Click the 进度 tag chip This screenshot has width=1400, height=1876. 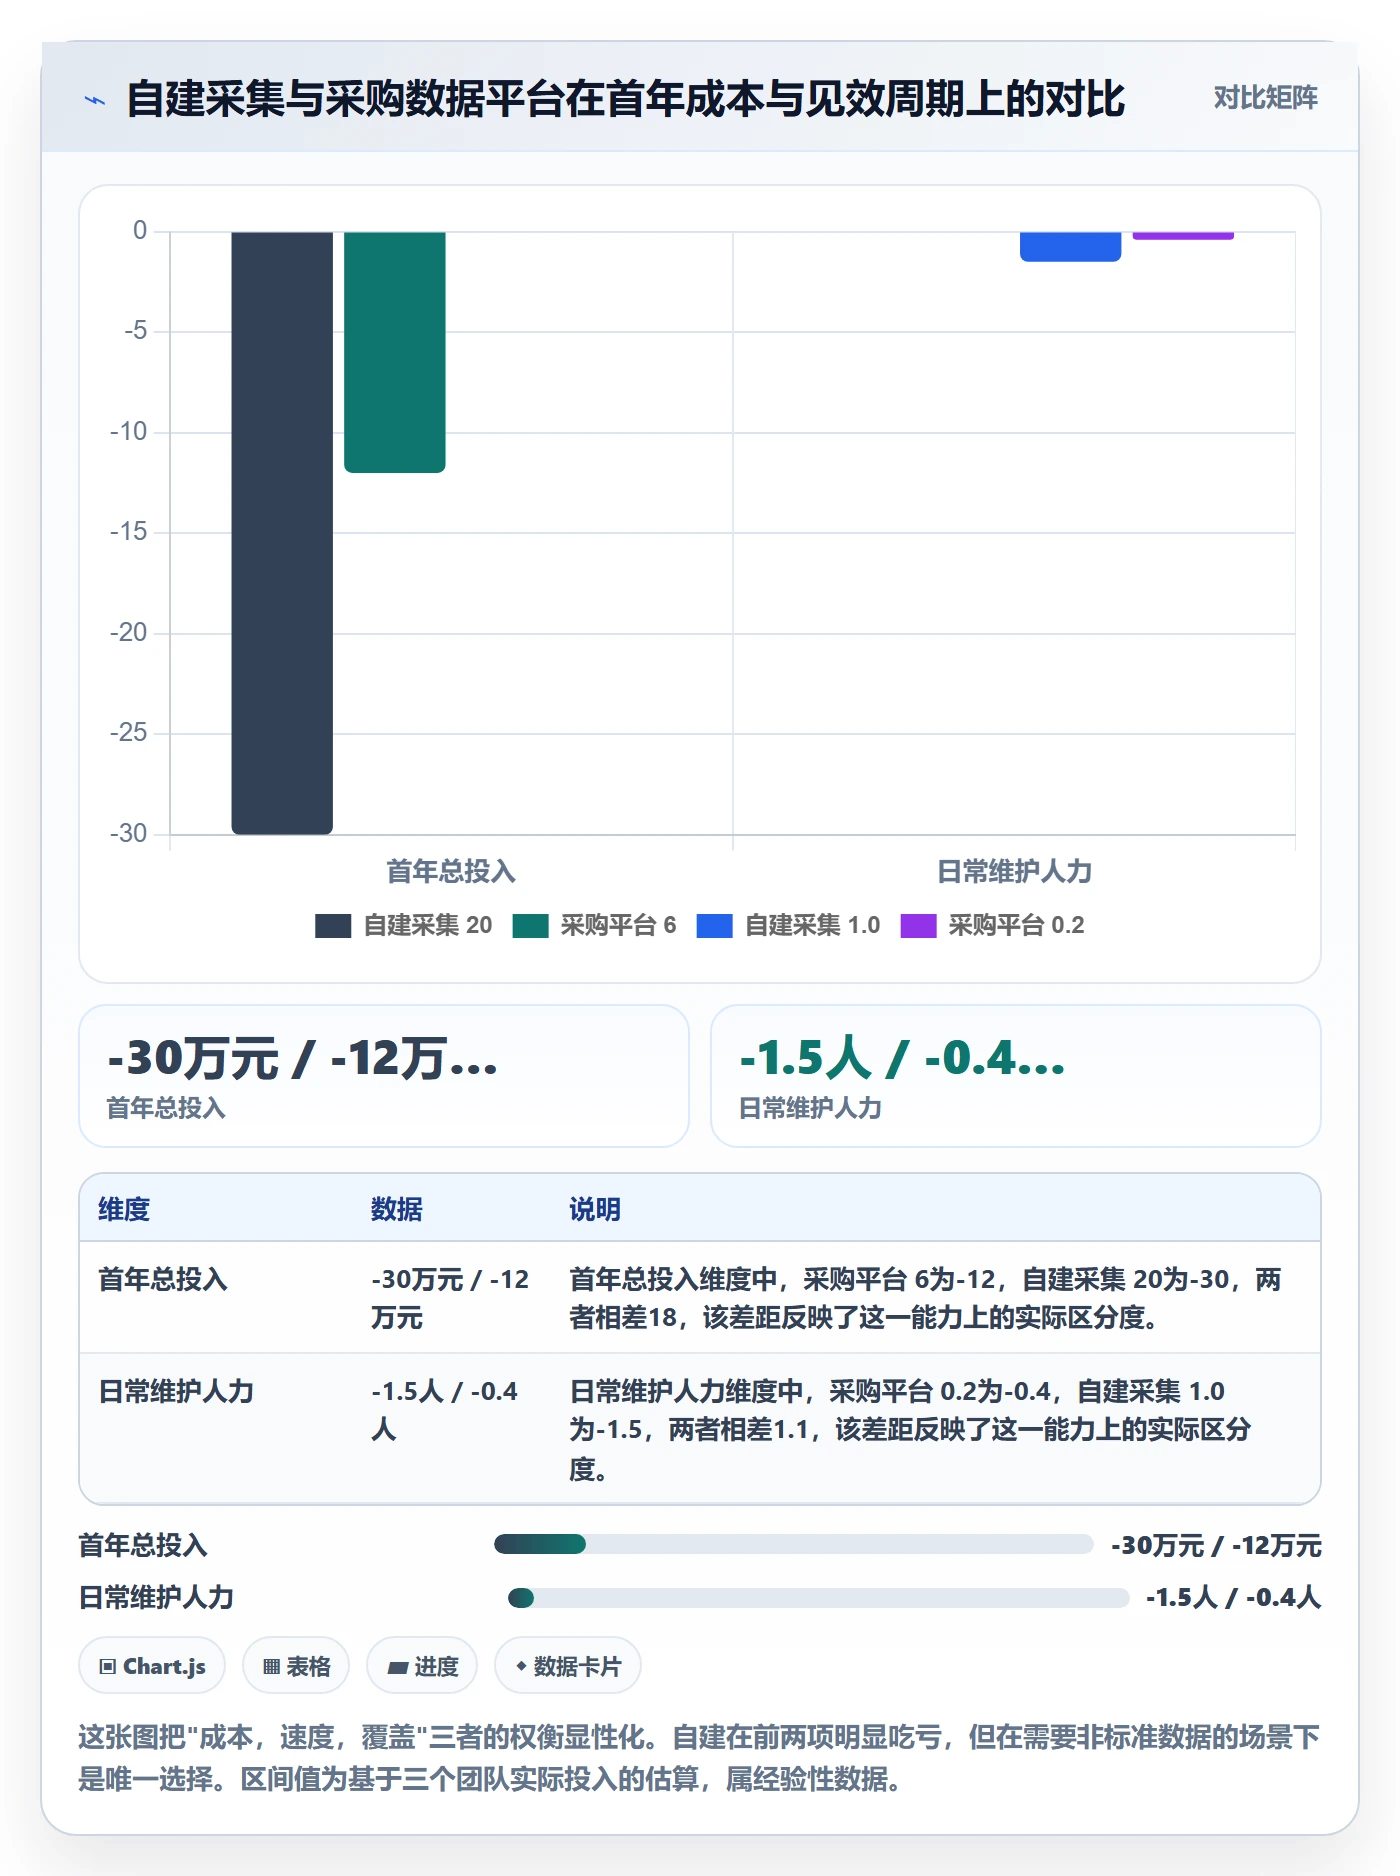pyautogui.click(x=422, y=1666)
